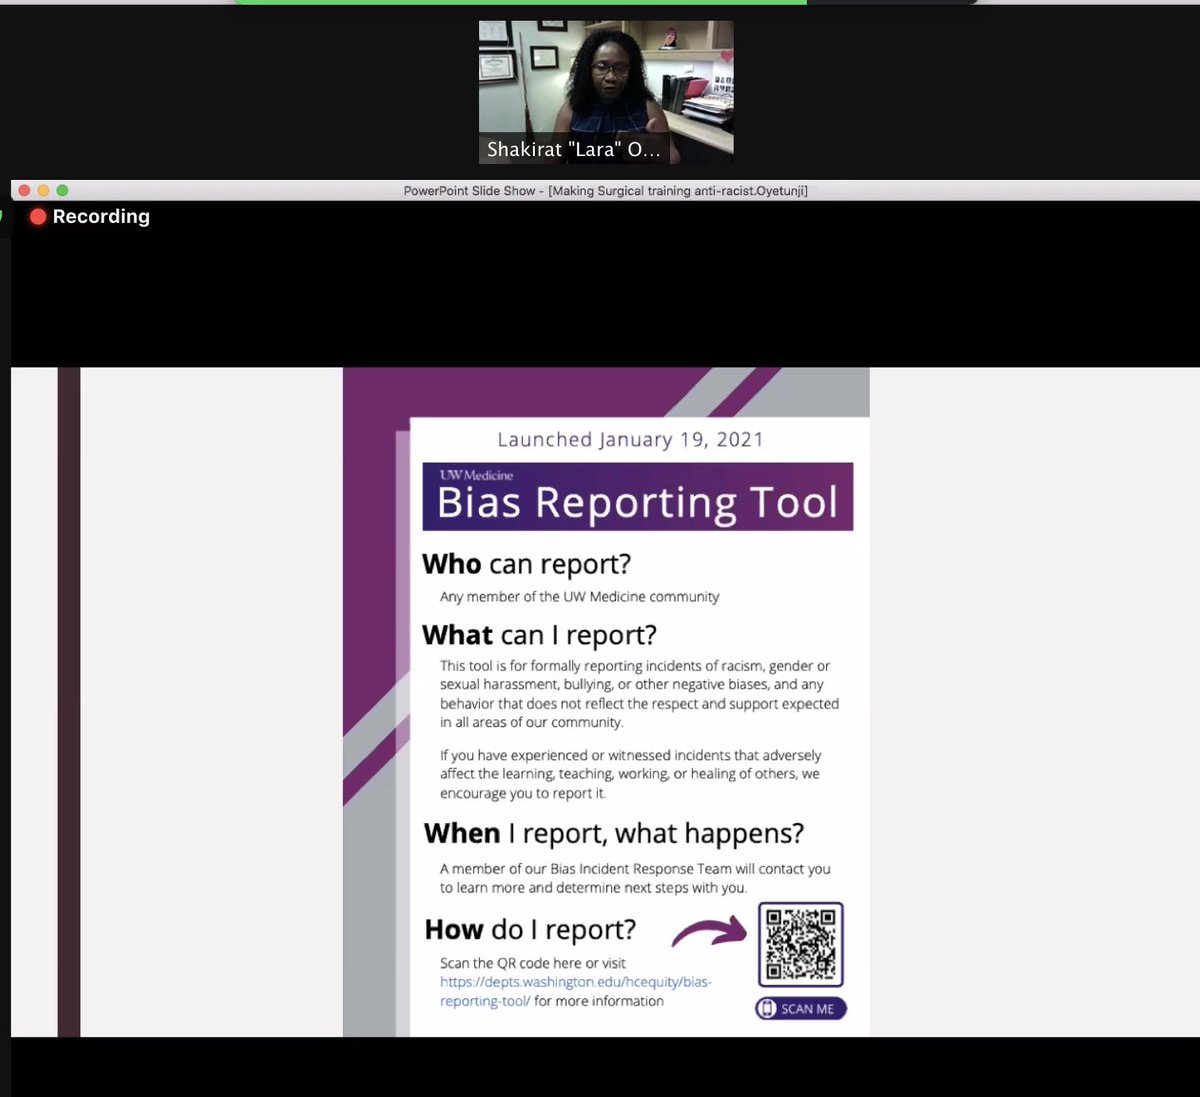
Task: Click the line 'A member of our Bias Incident Response Team'
Action: [x=635, y=869]
